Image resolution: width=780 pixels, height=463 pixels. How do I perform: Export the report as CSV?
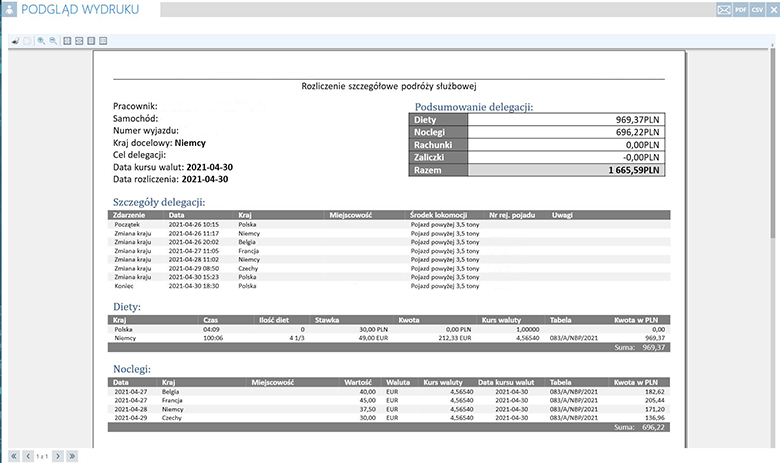(x=757, y=9)
